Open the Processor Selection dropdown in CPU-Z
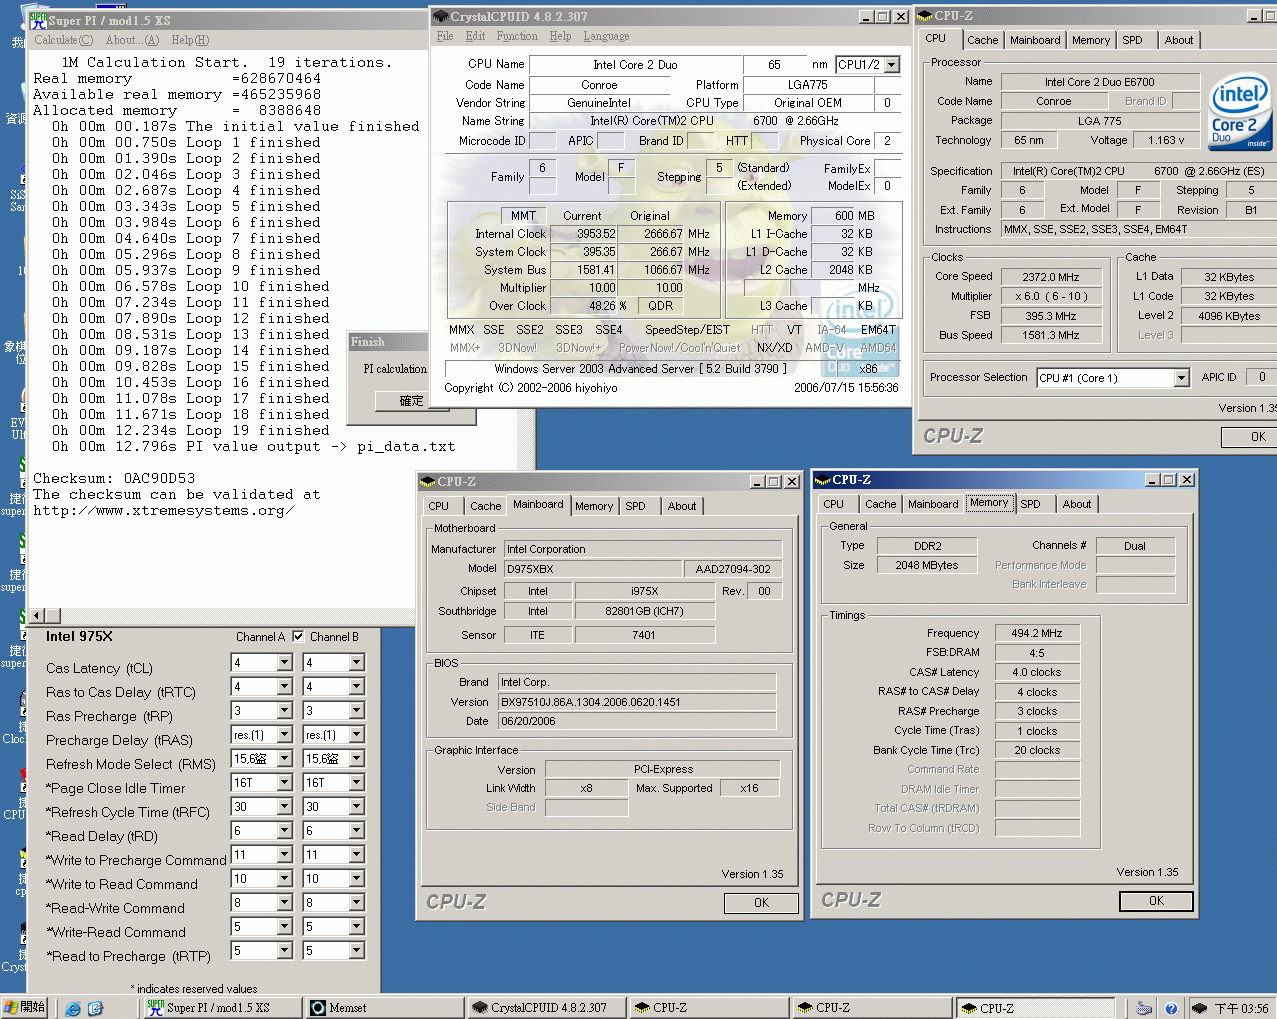1277x1019 pixels. point(1181,378)
